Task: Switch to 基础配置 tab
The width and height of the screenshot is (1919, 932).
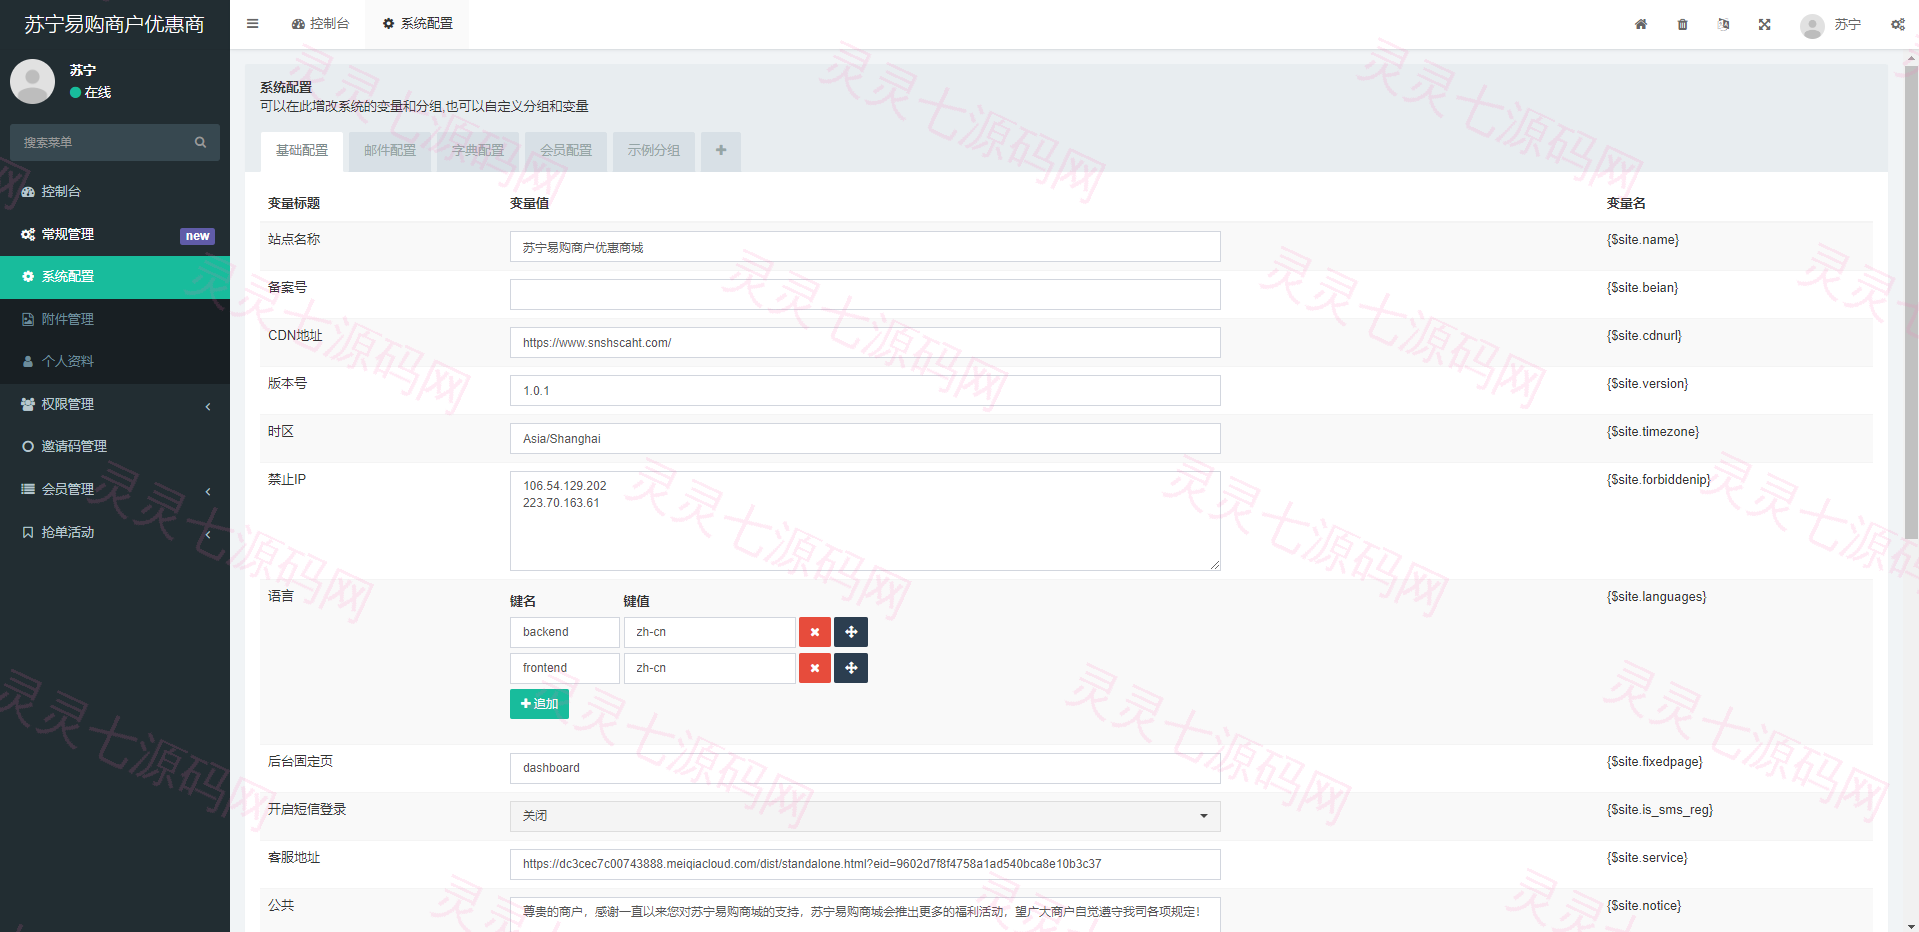Action: point(302,151)
